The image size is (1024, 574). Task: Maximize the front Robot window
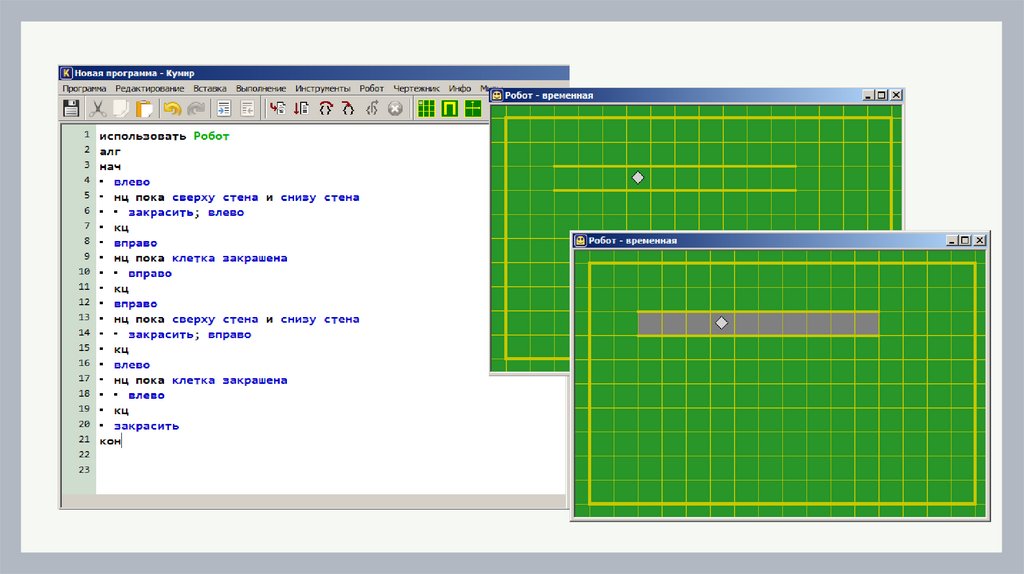(965, 240)
